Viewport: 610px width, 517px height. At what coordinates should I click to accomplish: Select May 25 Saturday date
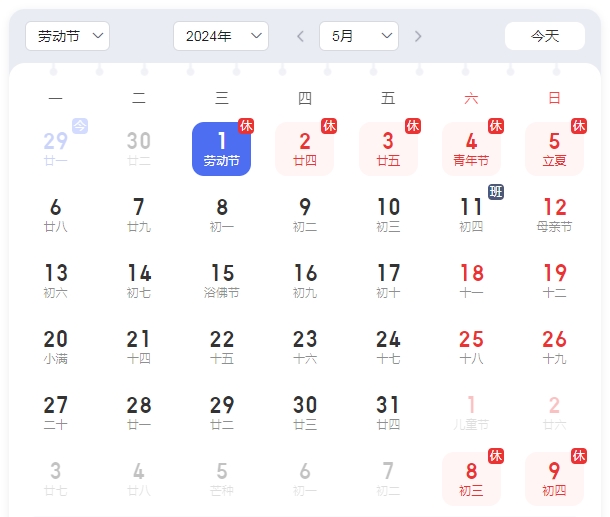[x=471, y=347]
